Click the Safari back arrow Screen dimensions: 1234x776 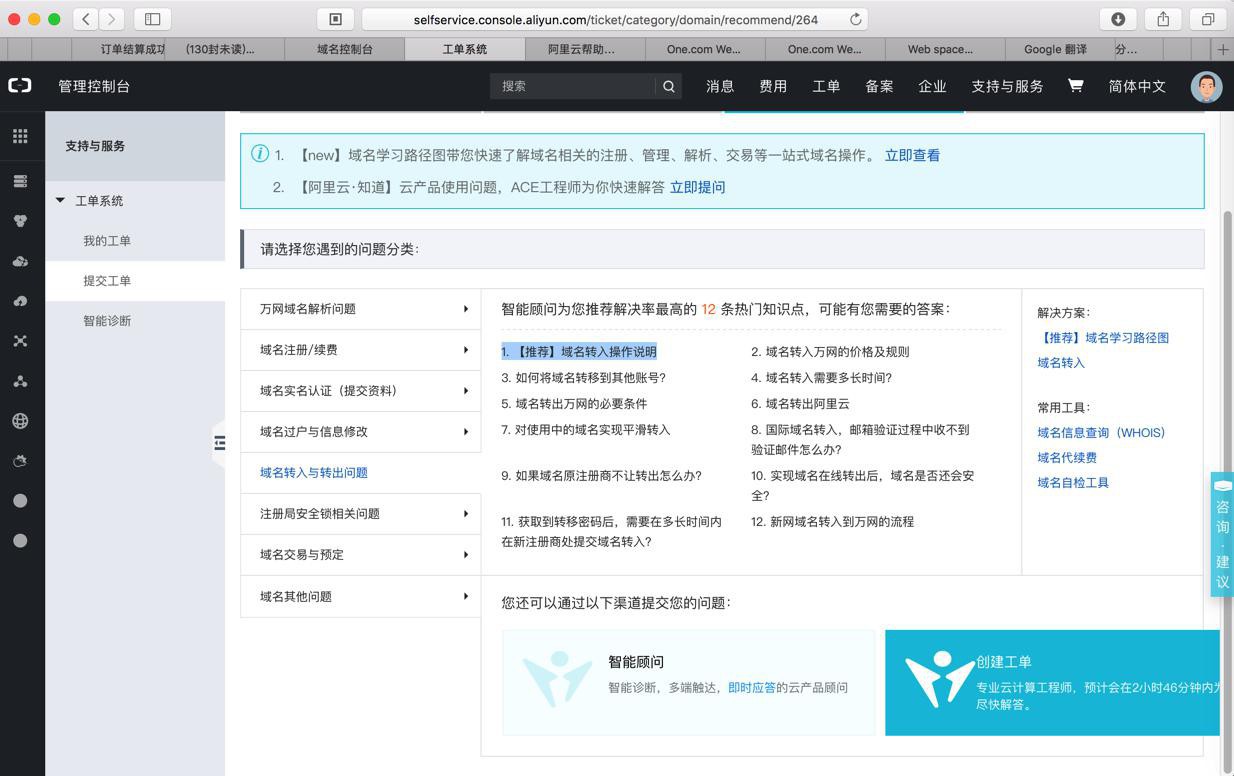tap(87, 19)
